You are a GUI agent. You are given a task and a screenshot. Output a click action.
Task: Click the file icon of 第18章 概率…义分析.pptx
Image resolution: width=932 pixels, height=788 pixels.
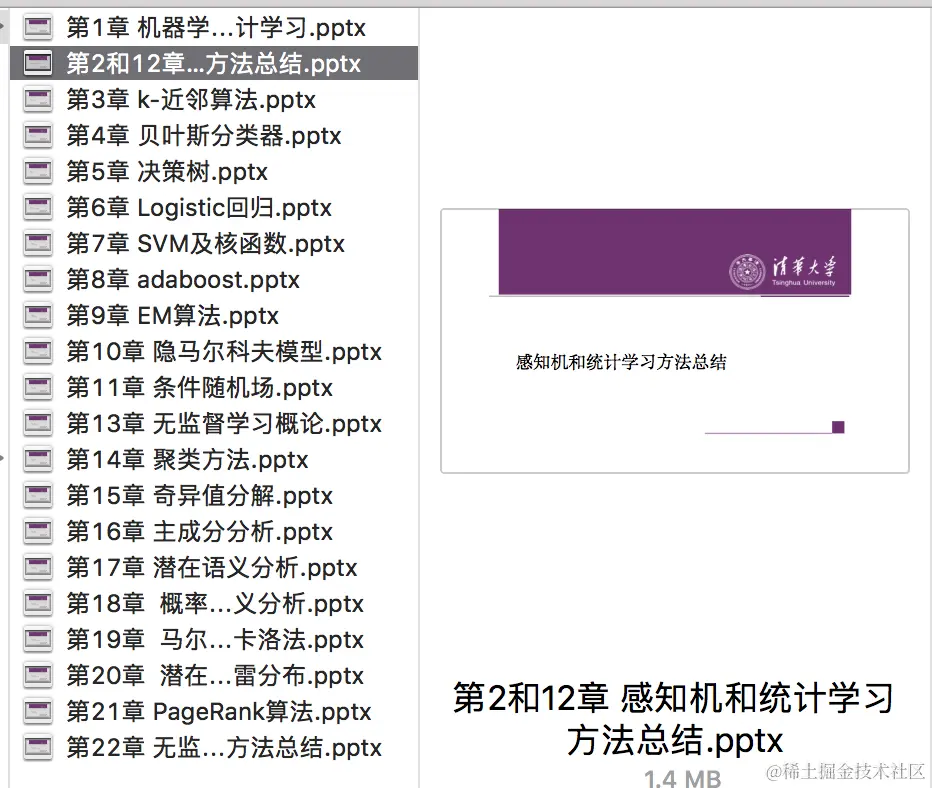click(x=37, y=603)
